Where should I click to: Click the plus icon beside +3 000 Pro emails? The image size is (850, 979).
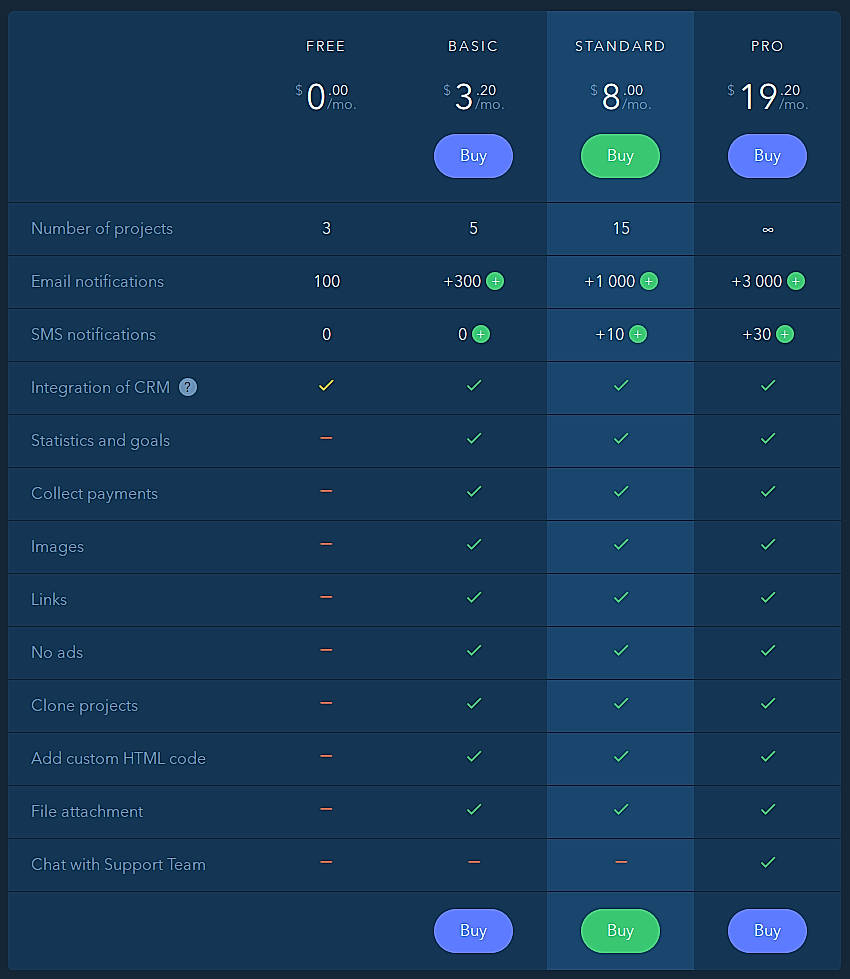click(x=795, y=281)
